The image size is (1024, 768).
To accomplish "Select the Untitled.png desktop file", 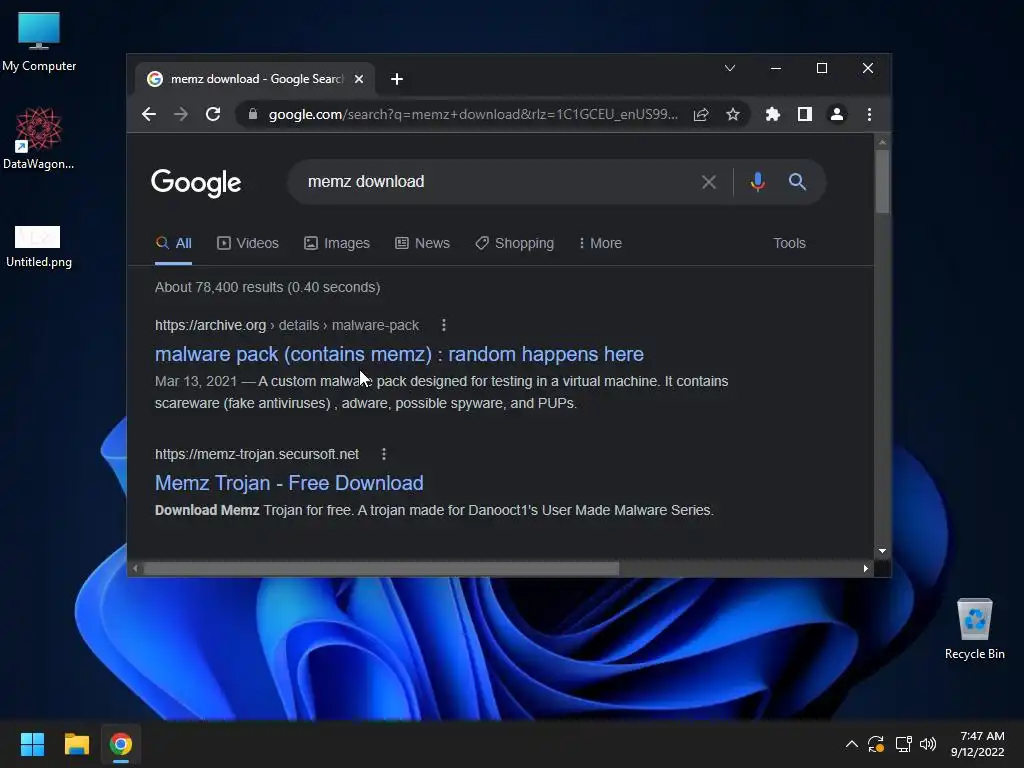I will point(39,247).
